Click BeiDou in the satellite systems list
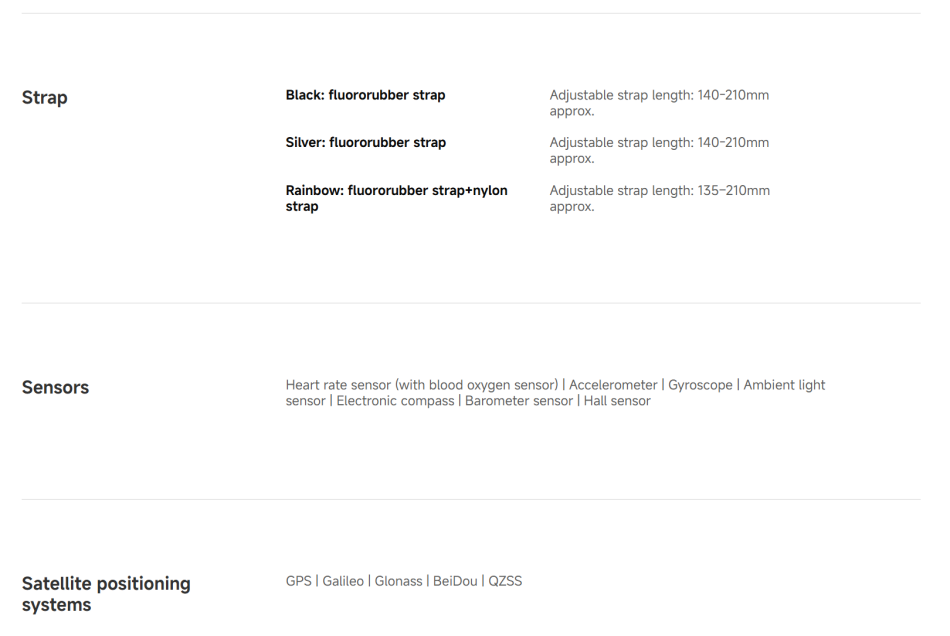 (x=456, y=581)
